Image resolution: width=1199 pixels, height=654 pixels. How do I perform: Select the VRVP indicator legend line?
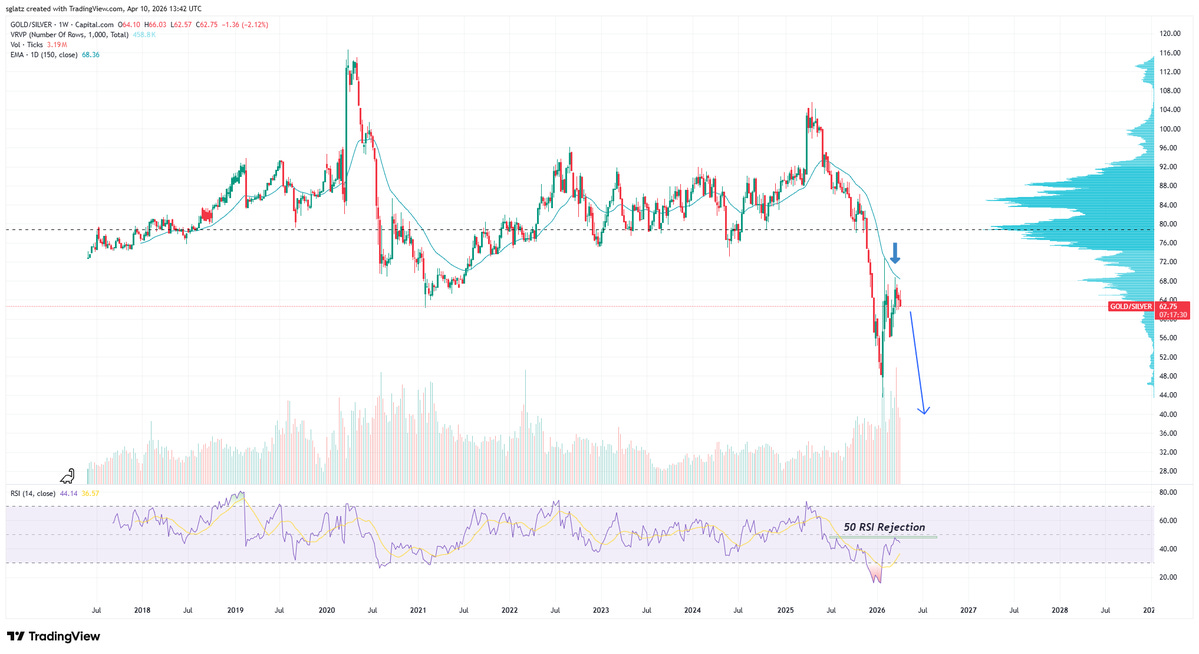(x=70, y=34)
